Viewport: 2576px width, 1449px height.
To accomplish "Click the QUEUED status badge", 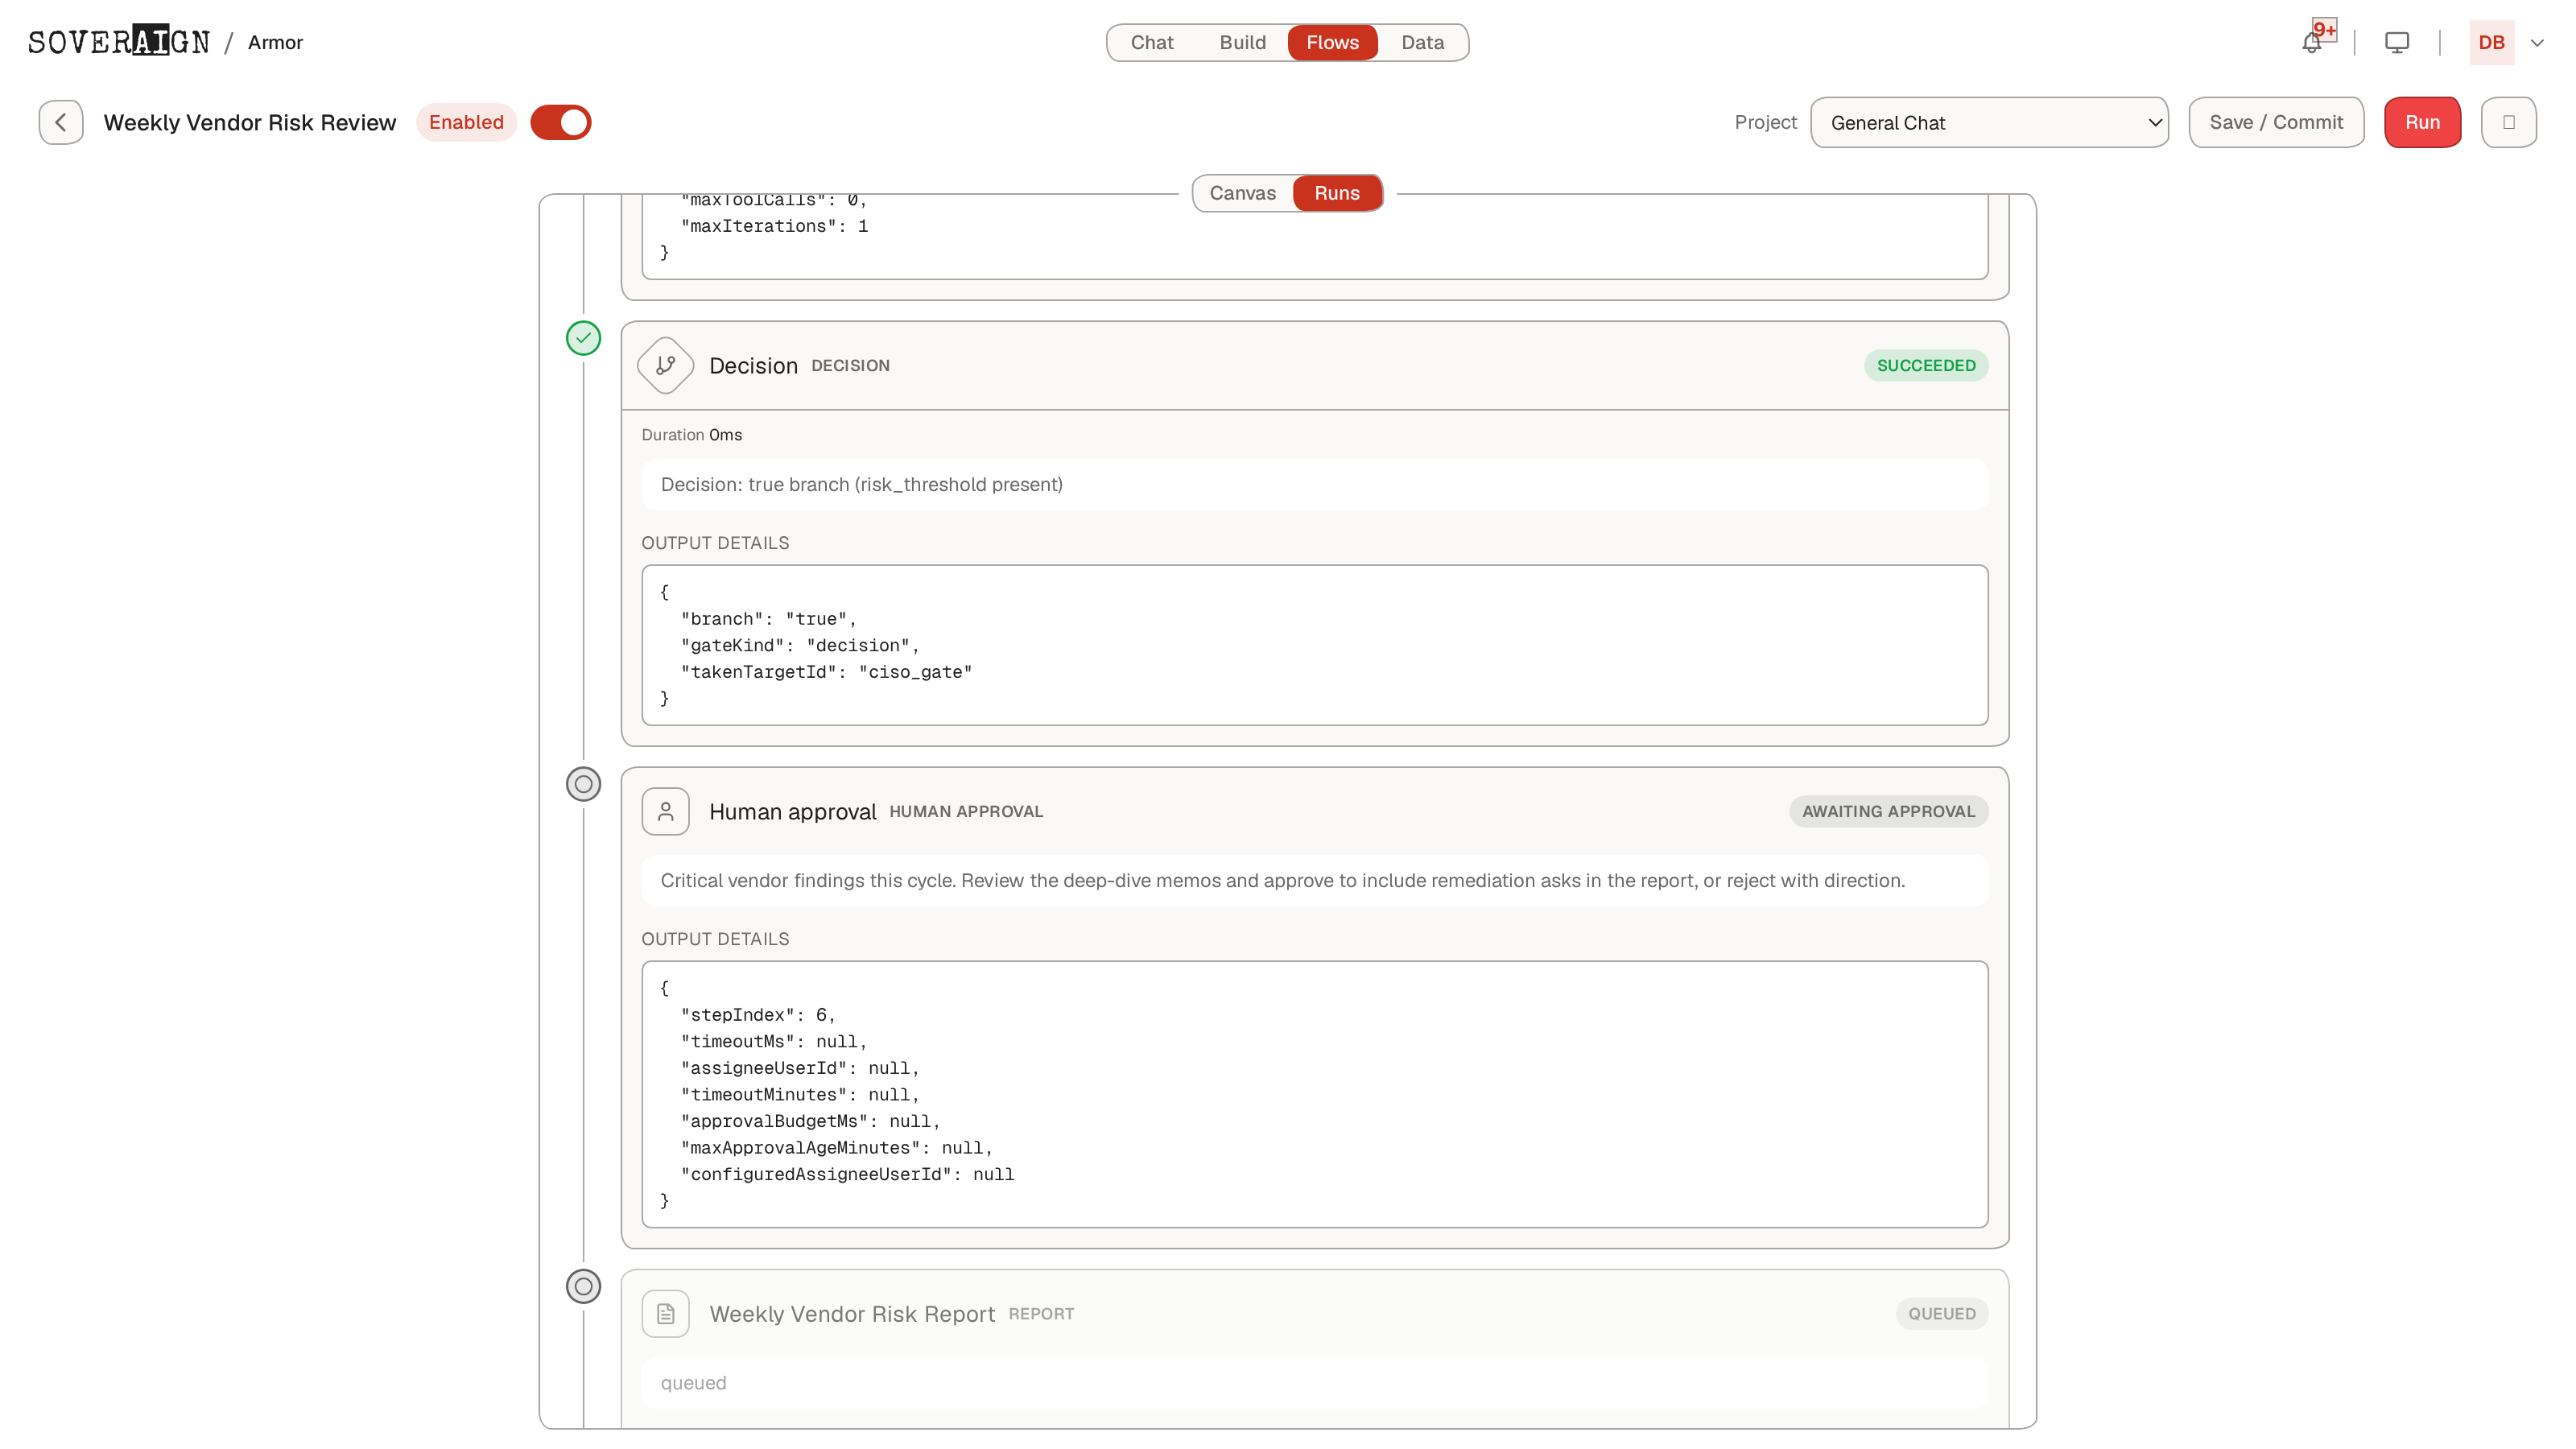I will [1941, 1314].
